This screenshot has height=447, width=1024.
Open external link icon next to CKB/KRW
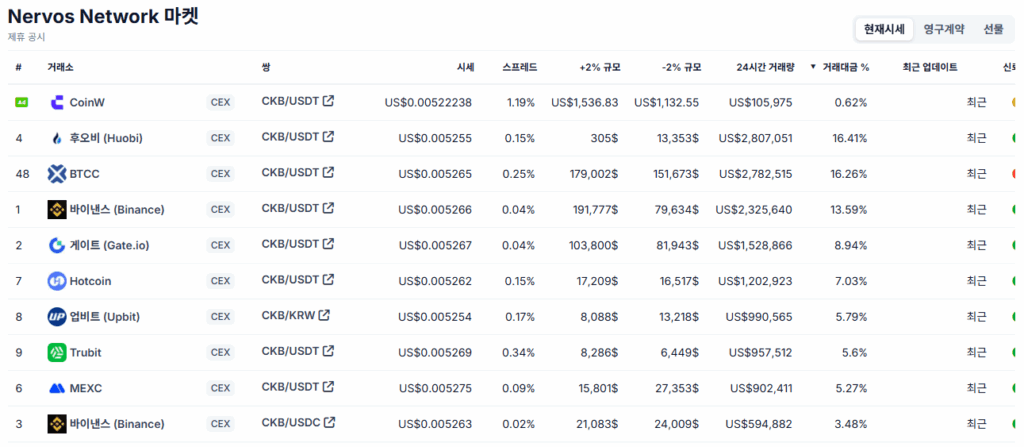[x=324, y=315]
